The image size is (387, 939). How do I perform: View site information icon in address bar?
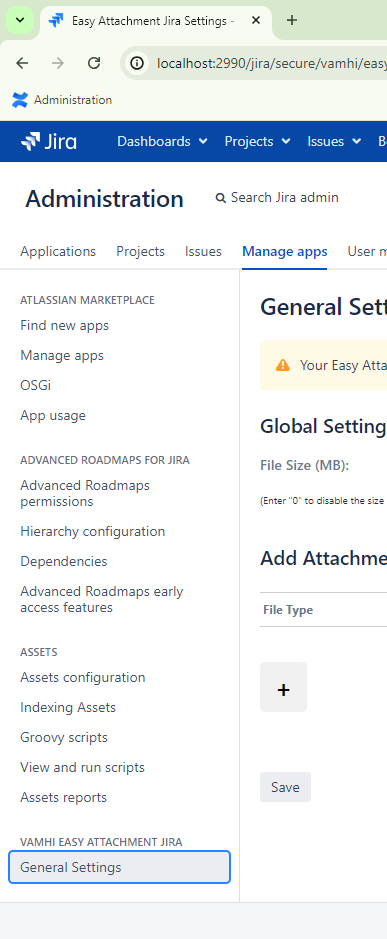pyautogui.click(x=137, y=63)
